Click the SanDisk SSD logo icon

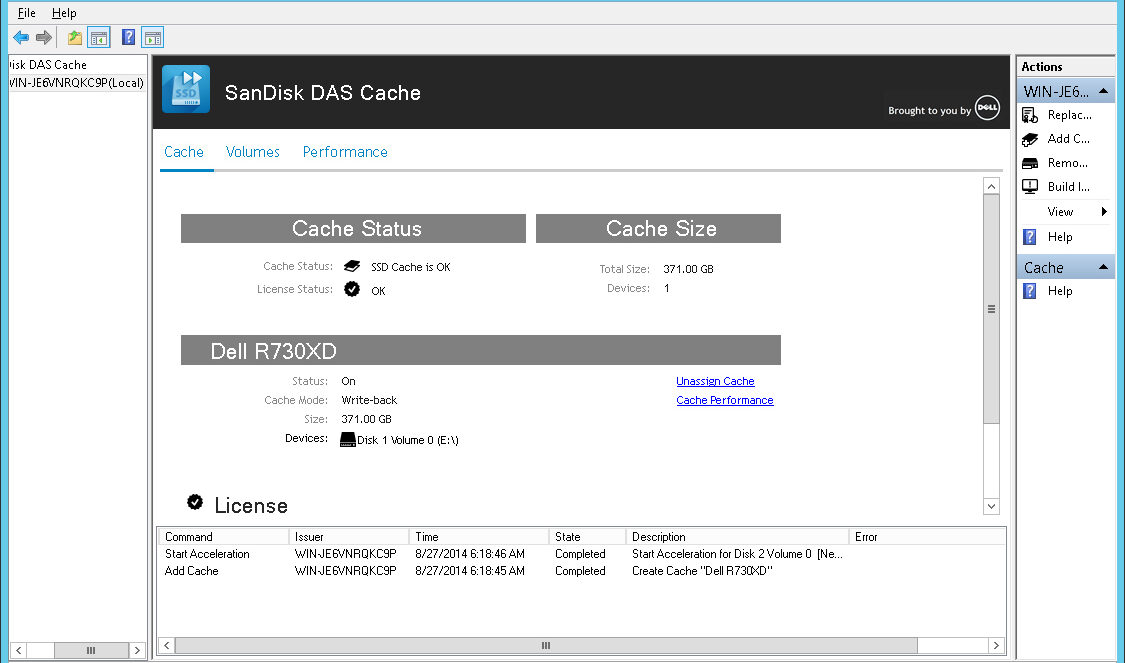[x=186, y=89]
